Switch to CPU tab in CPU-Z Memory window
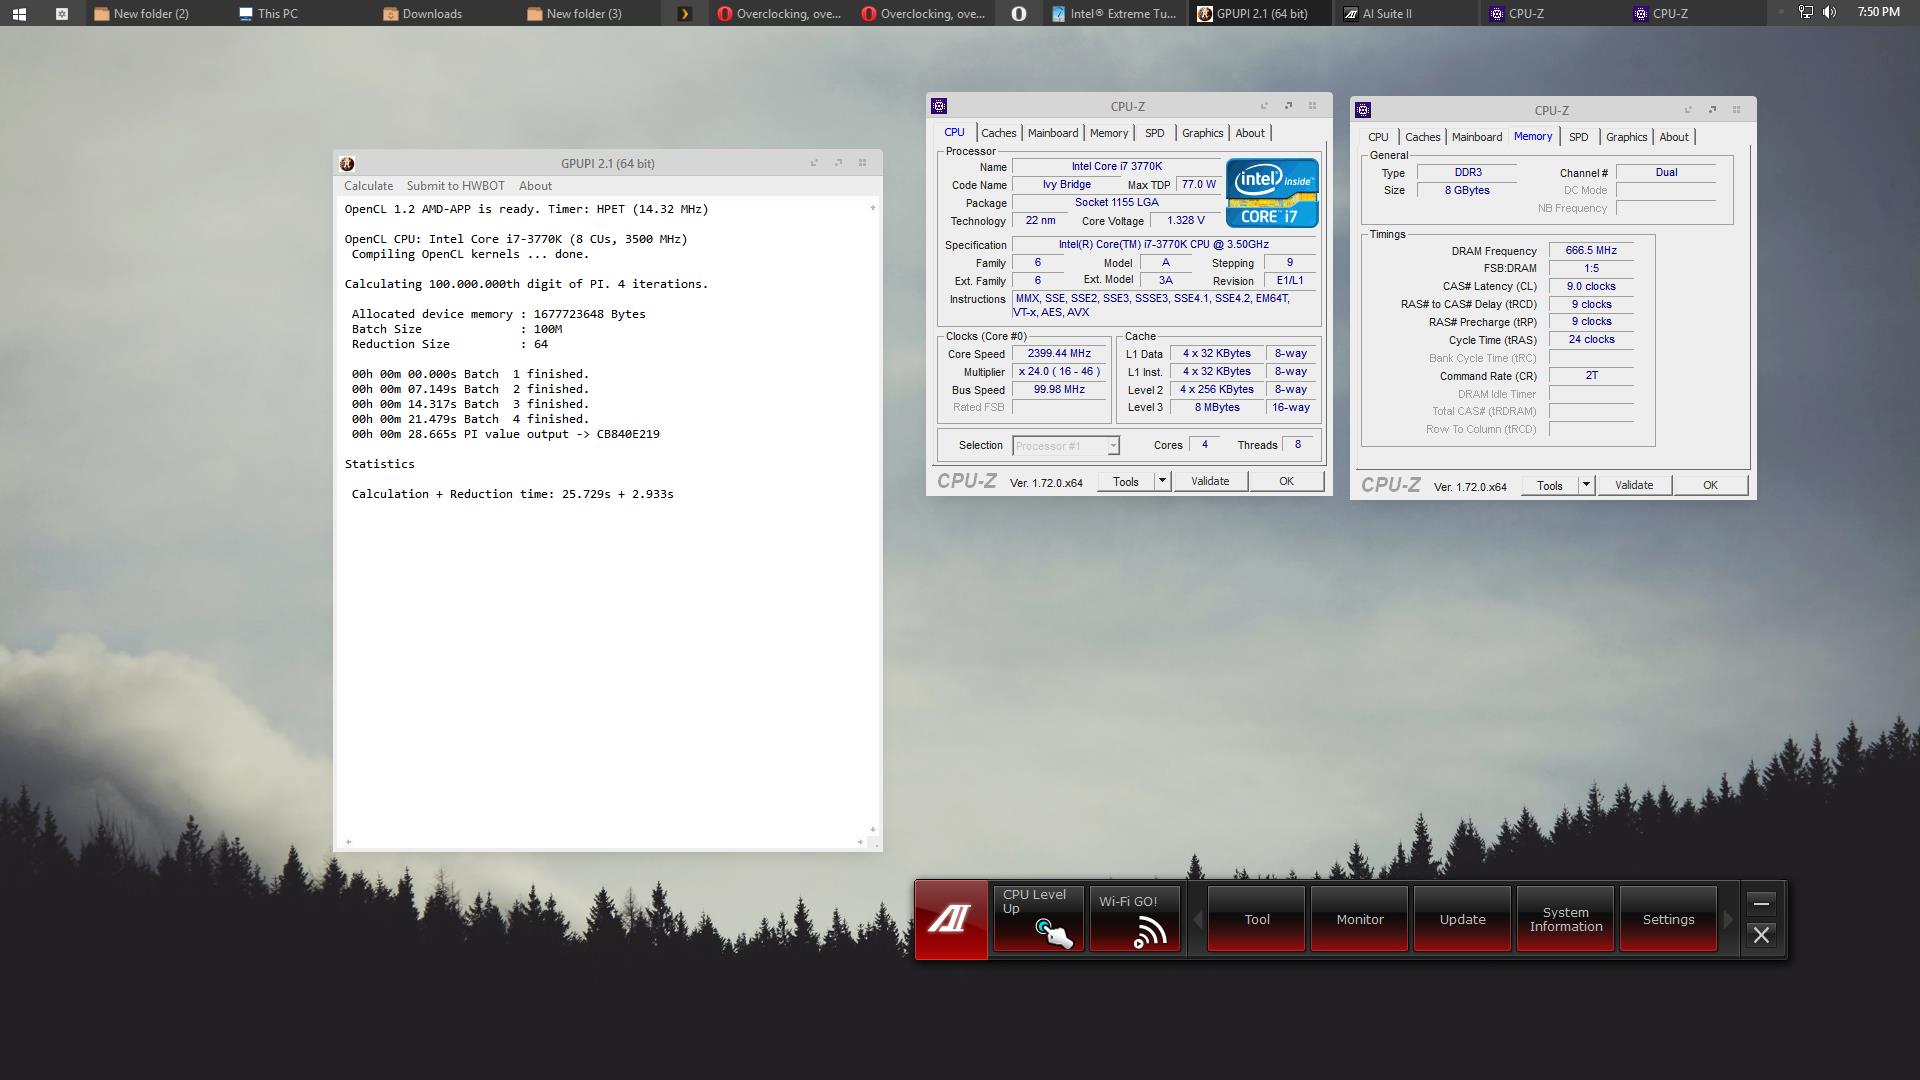 1378,137
